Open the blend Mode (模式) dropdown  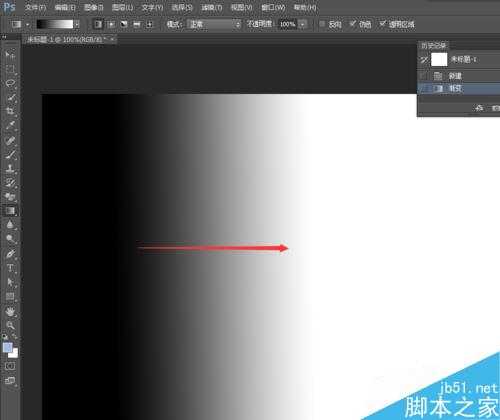(x=214, y=24)
